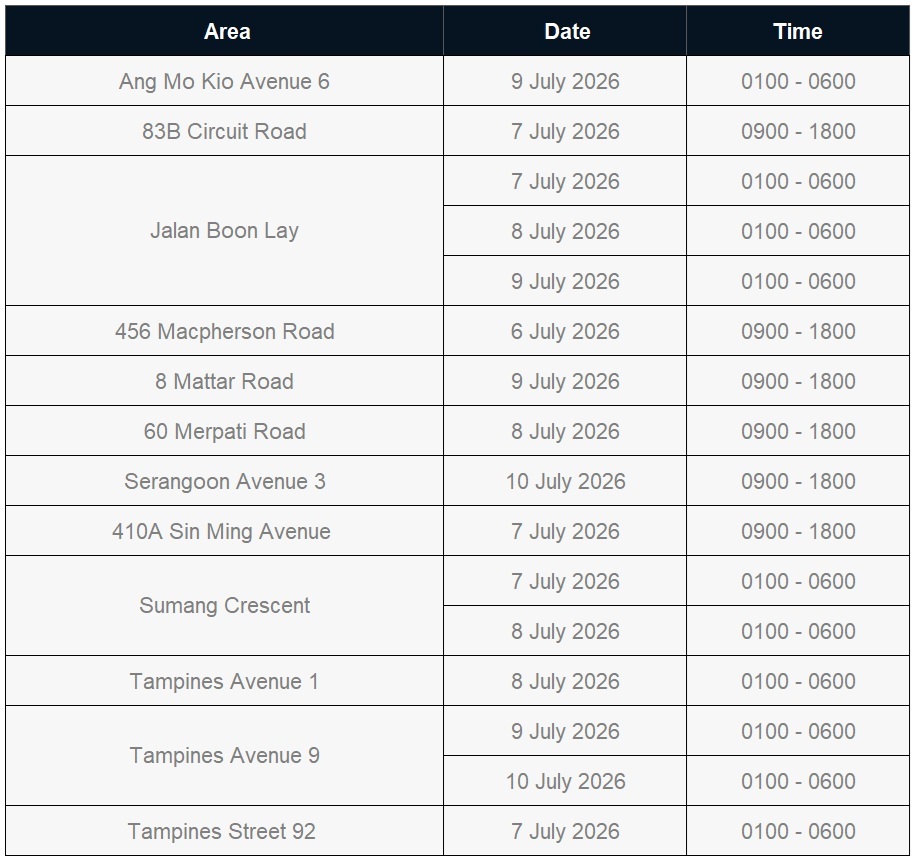The width and height of the screenshot is (914, 860).
Task: Click the time cell for Tampines Street 92
Action: coord(798,831)
